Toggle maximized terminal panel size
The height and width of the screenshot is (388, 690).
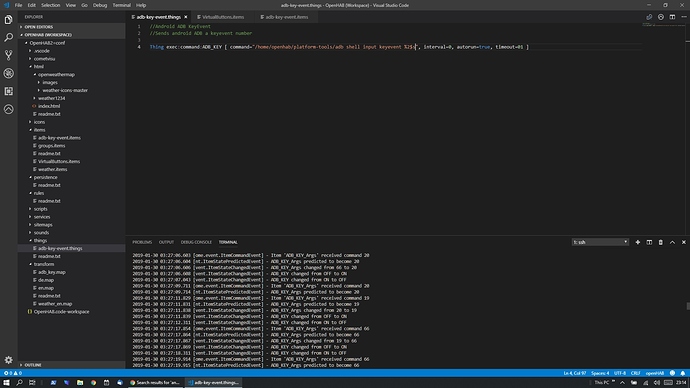(x=672, y=242)
